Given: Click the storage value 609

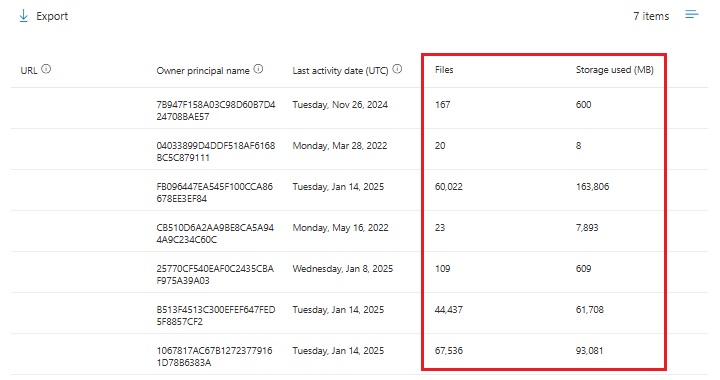Looking at the screenshot, I should click(x=584, y=268).
